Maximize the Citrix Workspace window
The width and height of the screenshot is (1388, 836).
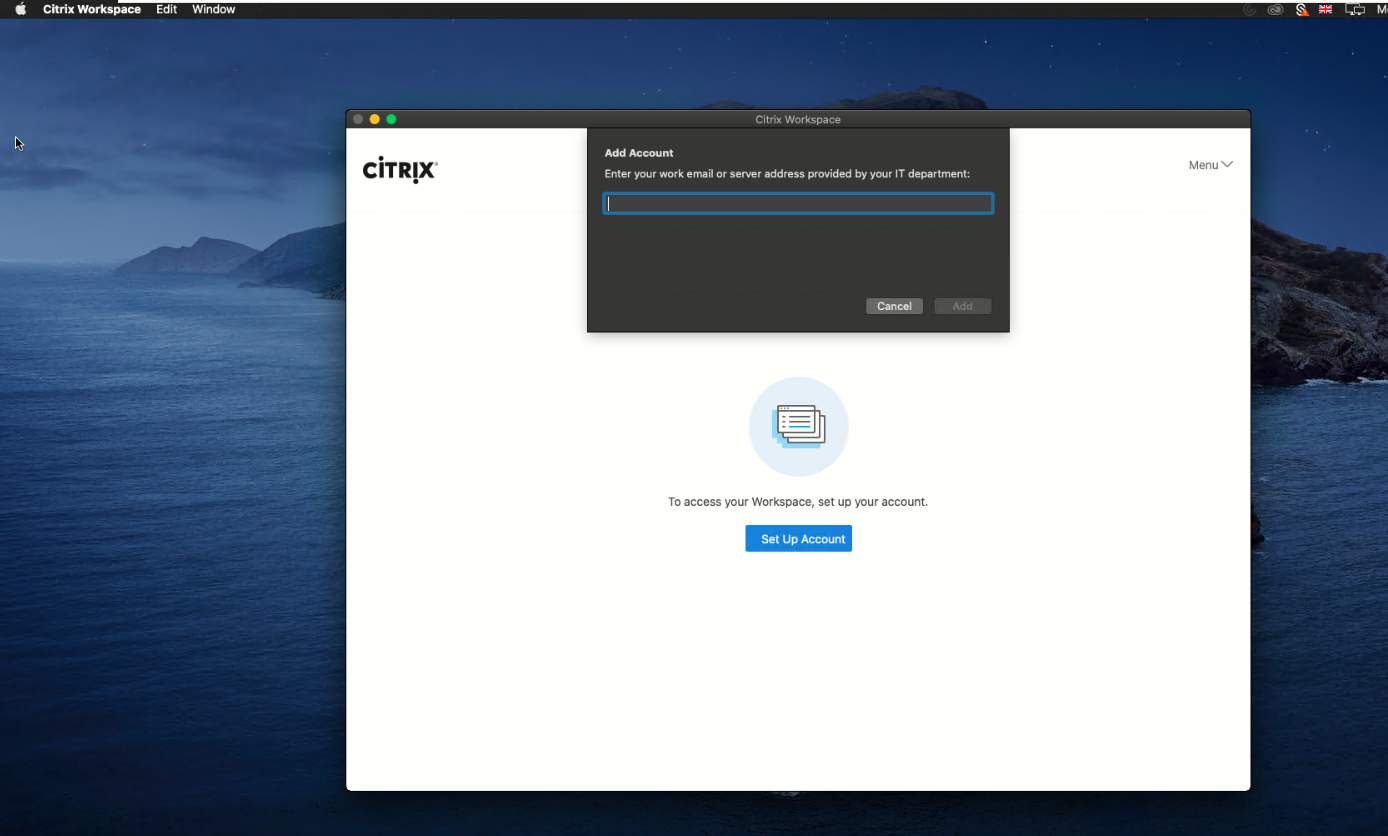[x=392, y=120]
